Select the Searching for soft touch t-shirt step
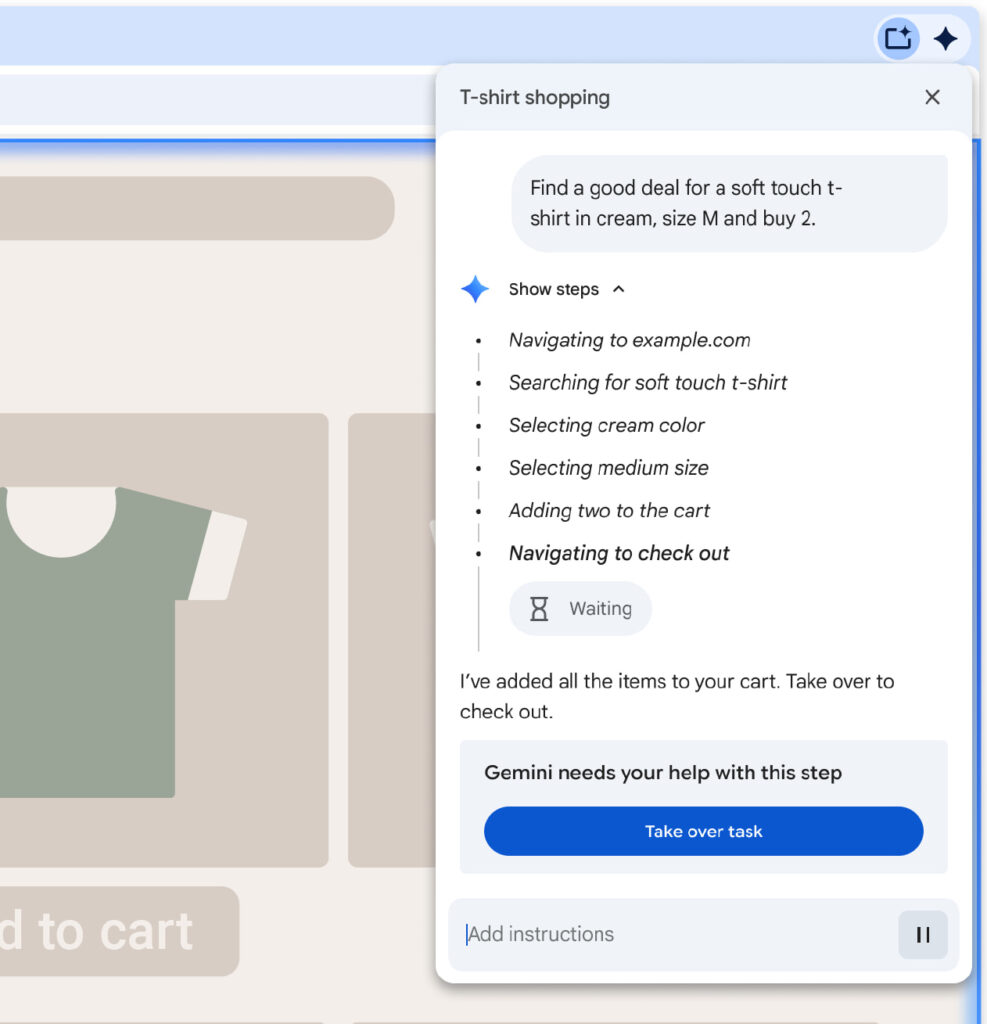This screenshot has width=987, height=1024. (x=648, y=382)
